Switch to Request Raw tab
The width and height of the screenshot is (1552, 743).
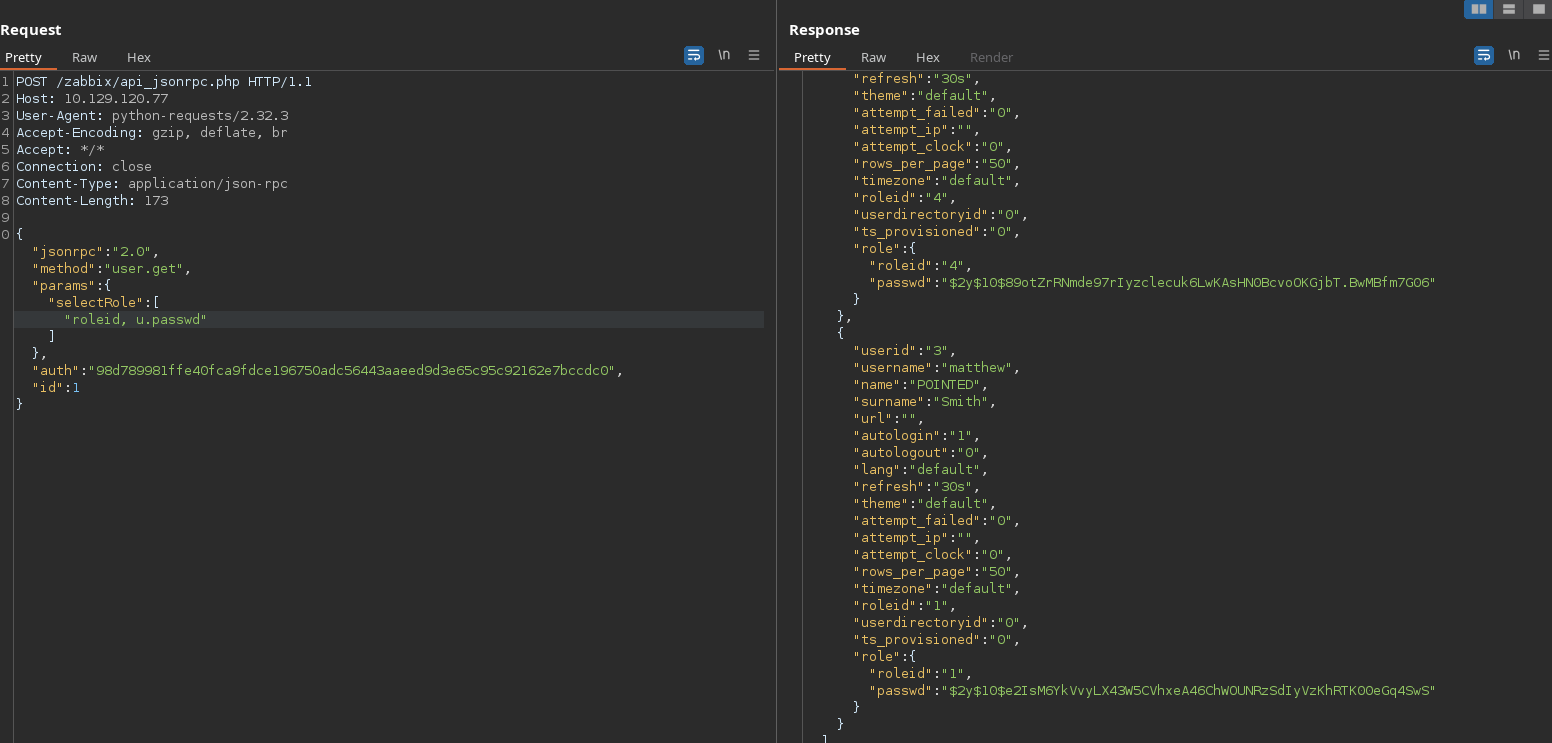85,57
